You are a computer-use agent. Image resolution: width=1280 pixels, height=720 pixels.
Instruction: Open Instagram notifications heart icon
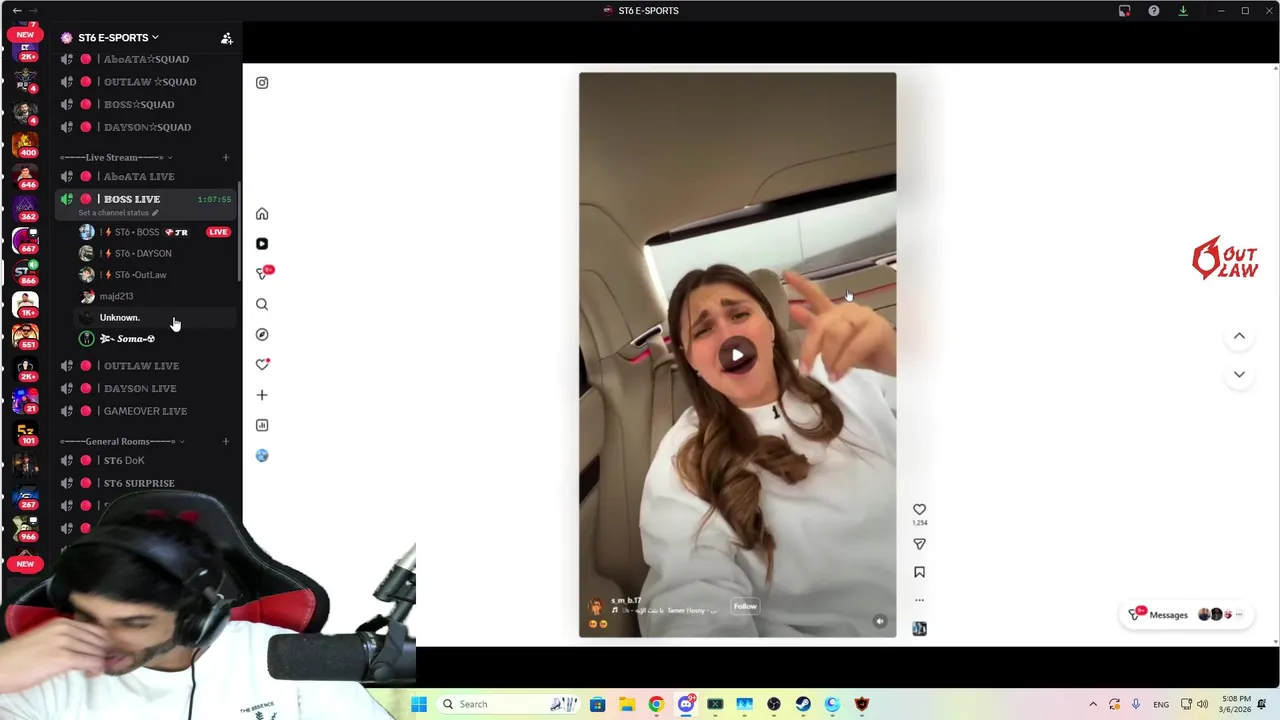pos(262,364)
